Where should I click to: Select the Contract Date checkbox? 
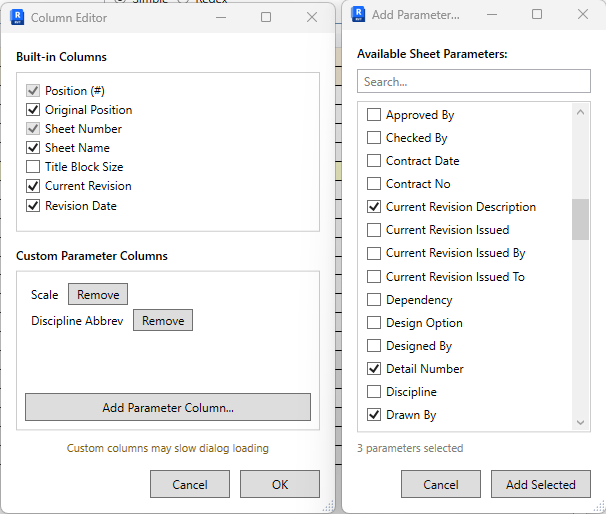(374, 161)
